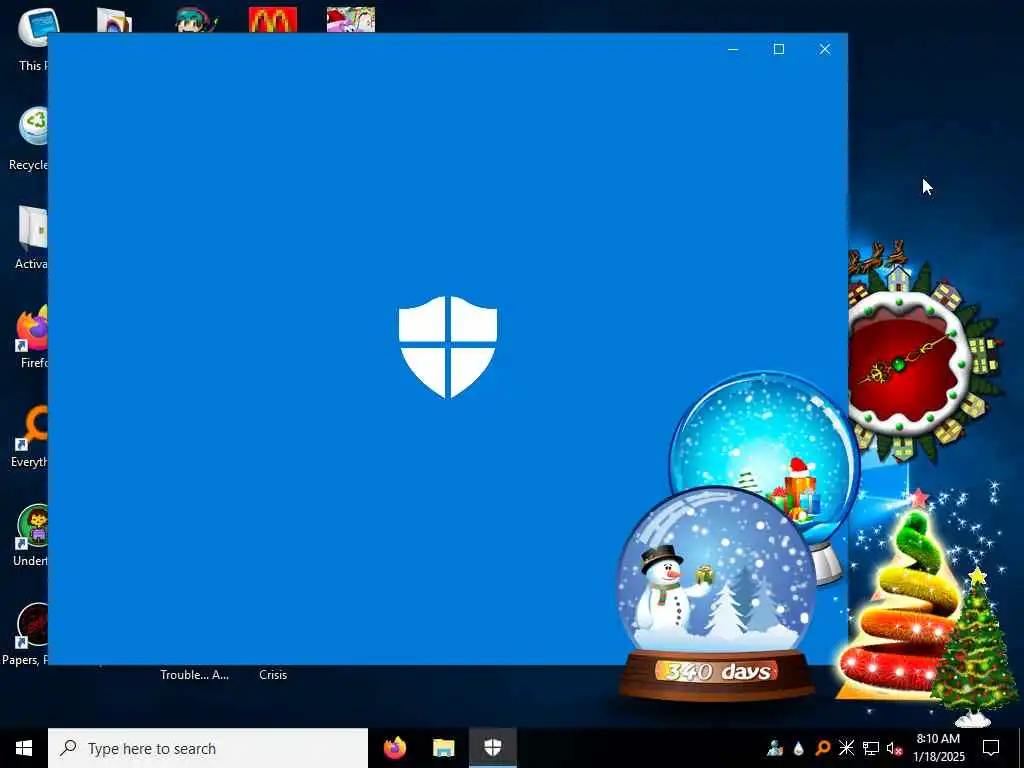Maximize the Windows Security window
This screenshot has height=768, width=1024.
pos(778,50)
